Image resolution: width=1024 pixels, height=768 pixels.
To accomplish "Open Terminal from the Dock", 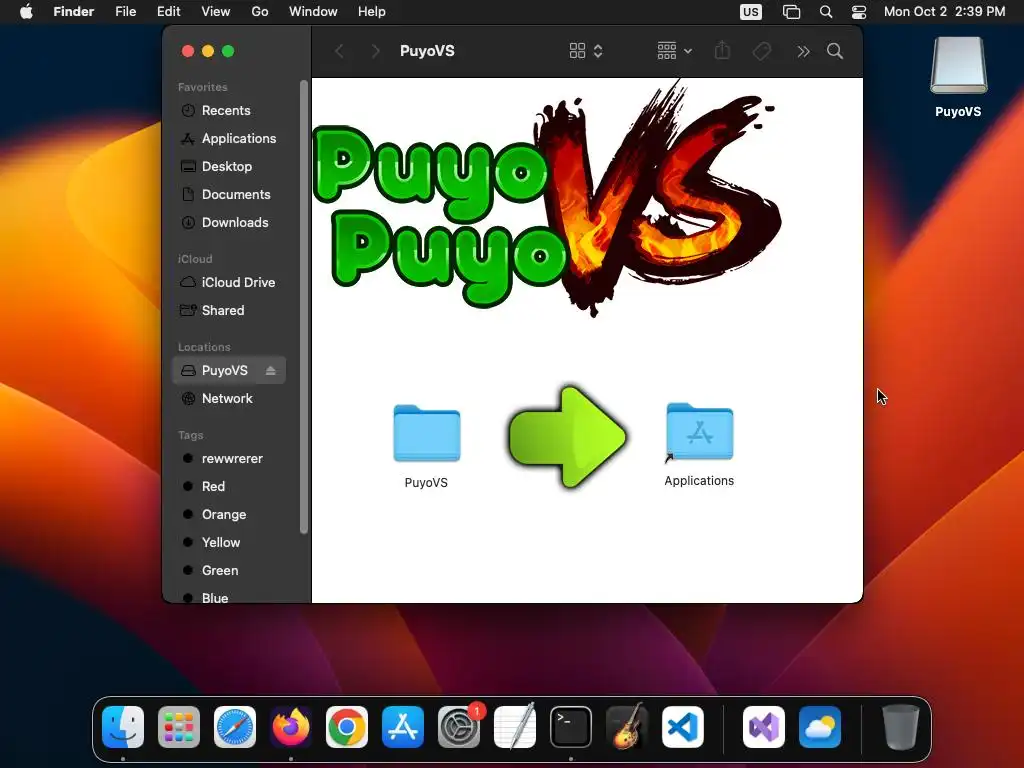I will [x=571, y=727].
